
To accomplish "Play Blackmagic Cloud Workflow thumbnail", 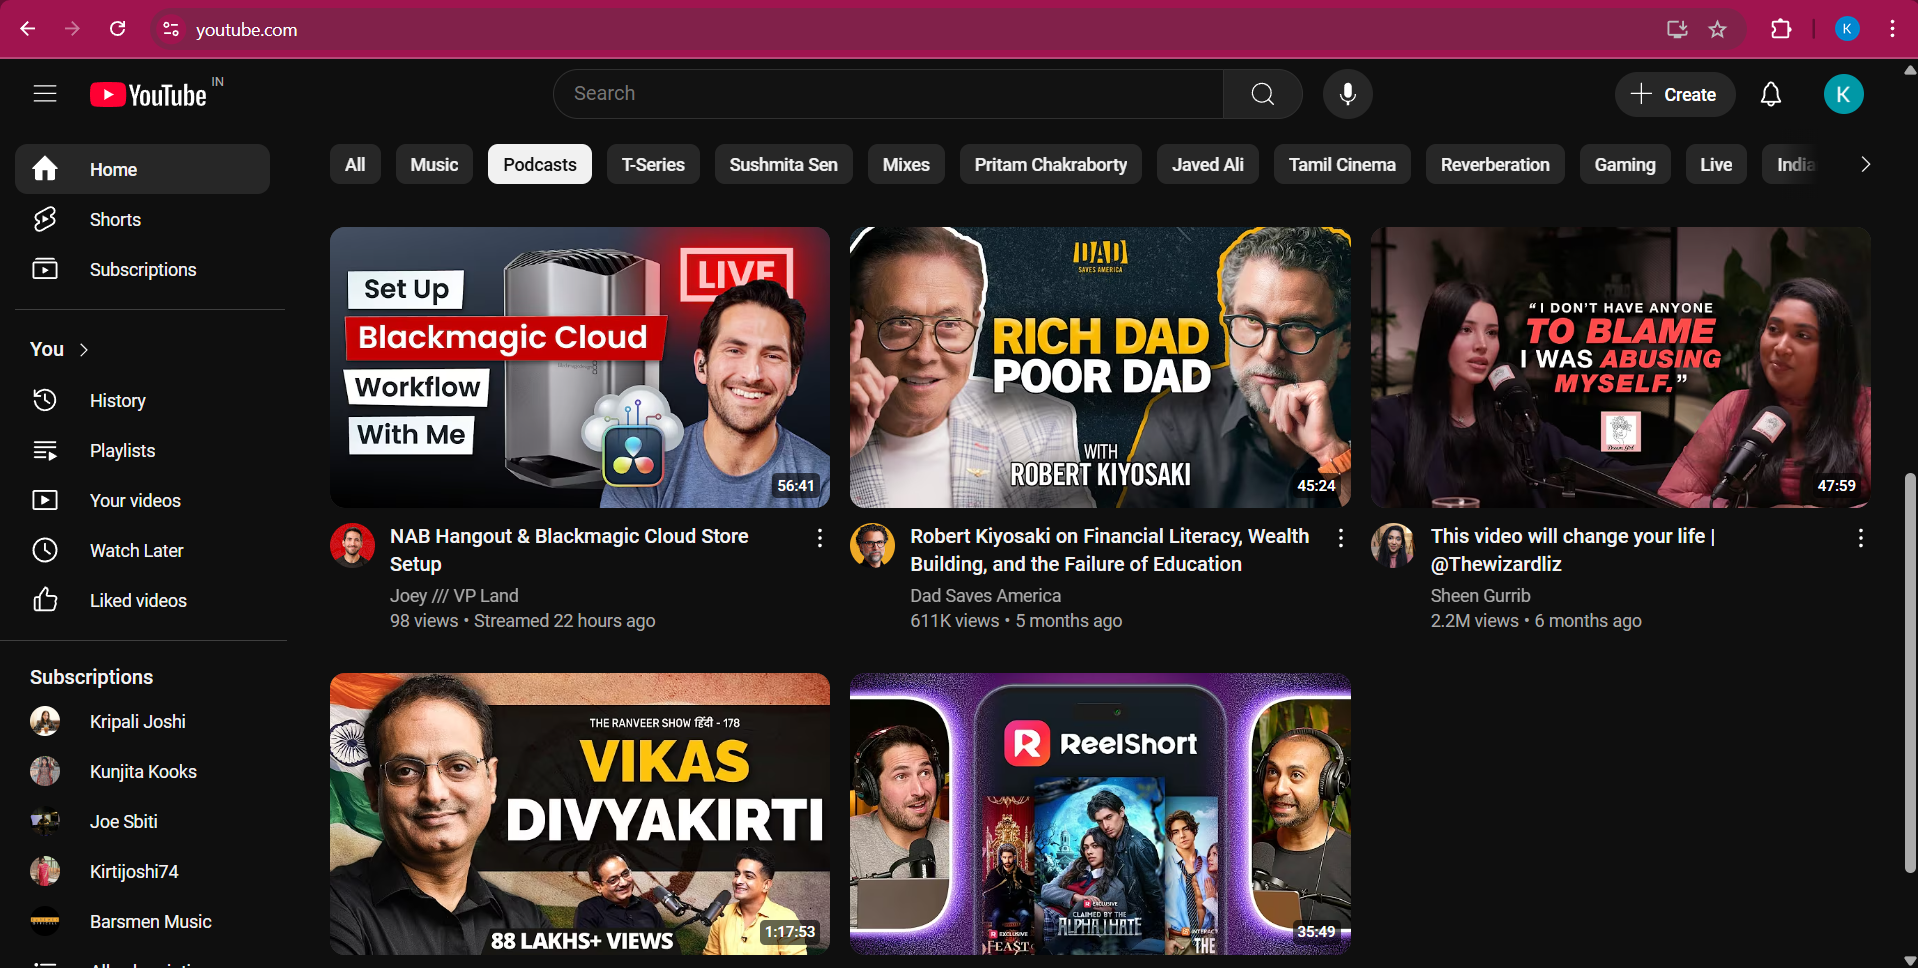I will [580, 367].
